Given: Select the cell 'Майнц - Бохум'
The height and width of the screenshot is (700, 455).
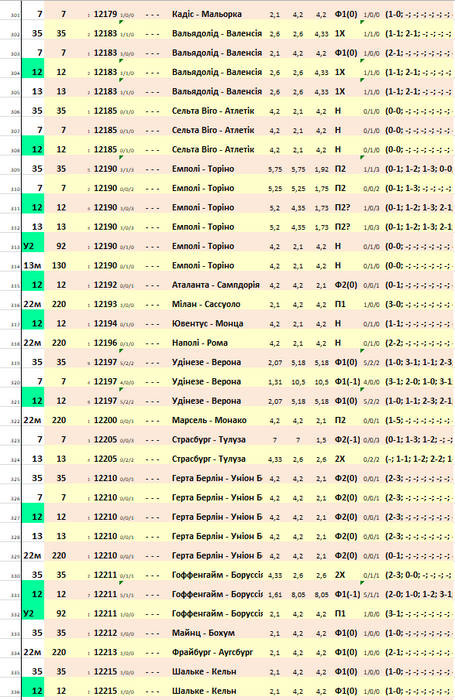Looking at the screenshot, I should (x=203, y=633).
